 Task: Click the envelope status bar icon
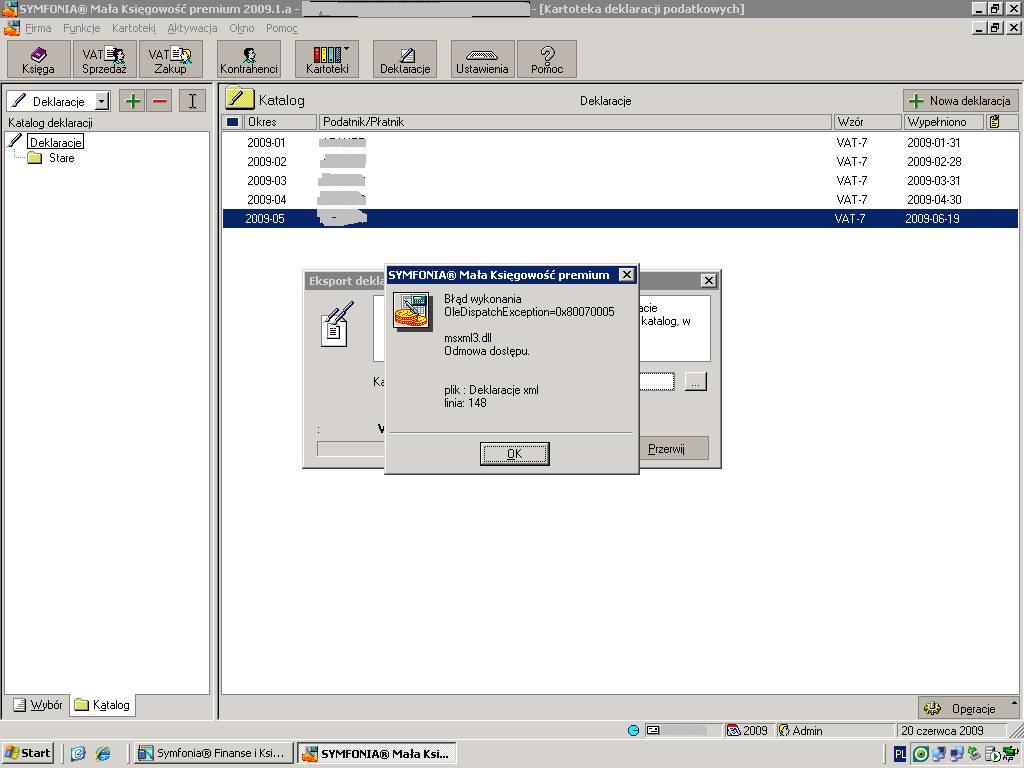pos(652,730)
